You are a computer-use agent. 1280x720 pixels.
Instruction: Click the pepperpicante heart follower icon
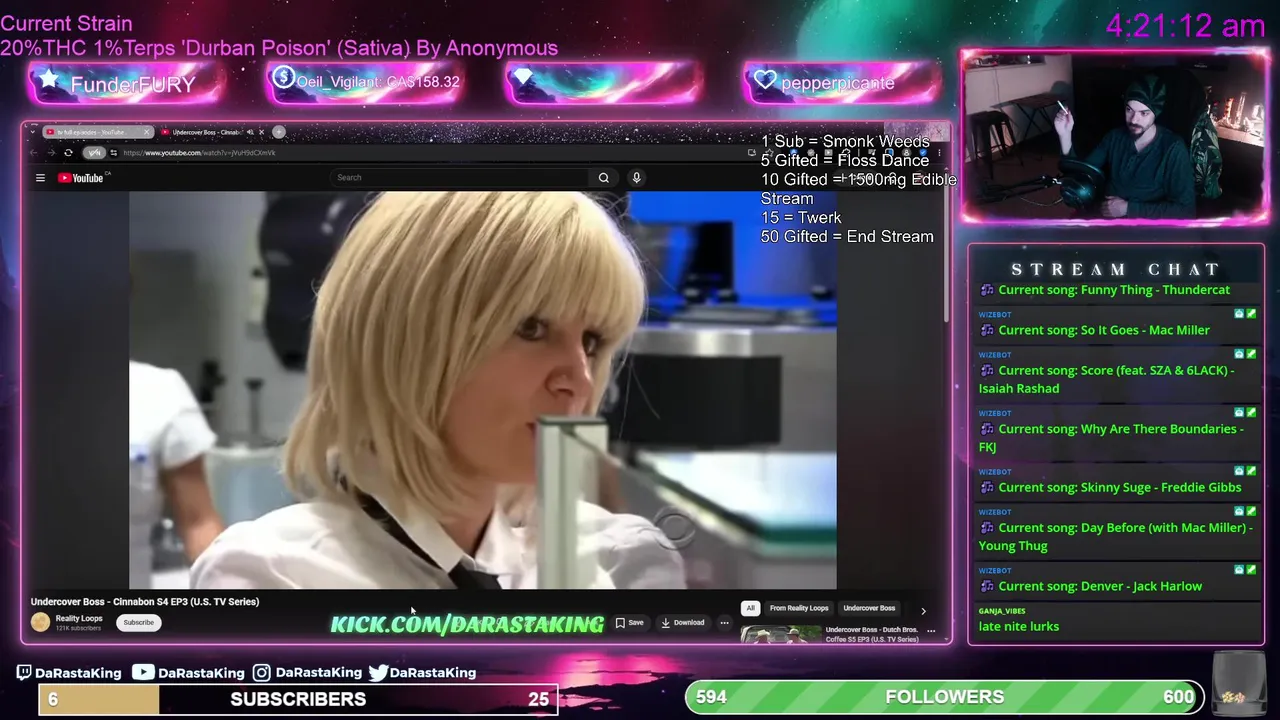click(x=766, y=81)
